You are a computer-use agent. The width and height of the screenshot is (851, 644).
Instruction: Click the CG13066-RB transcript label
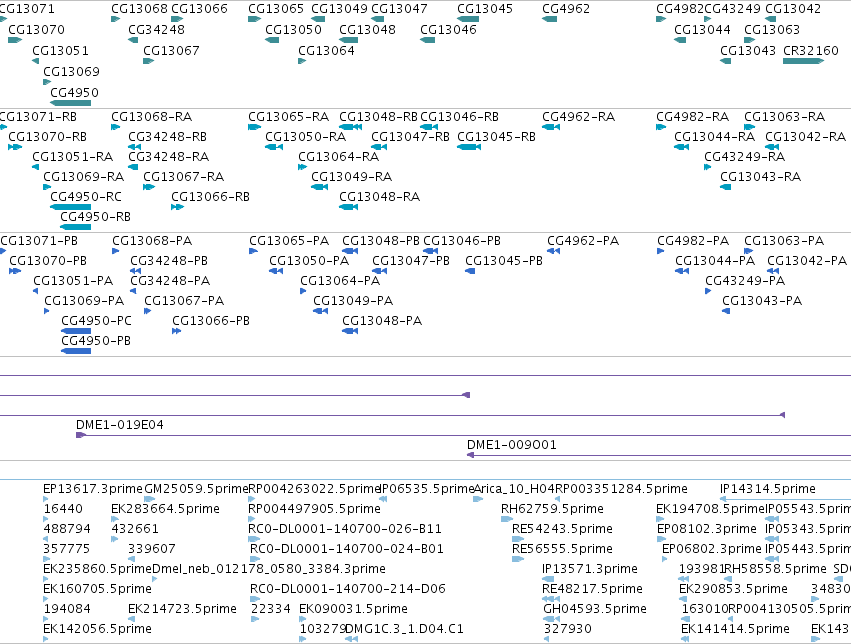[210, 196]
